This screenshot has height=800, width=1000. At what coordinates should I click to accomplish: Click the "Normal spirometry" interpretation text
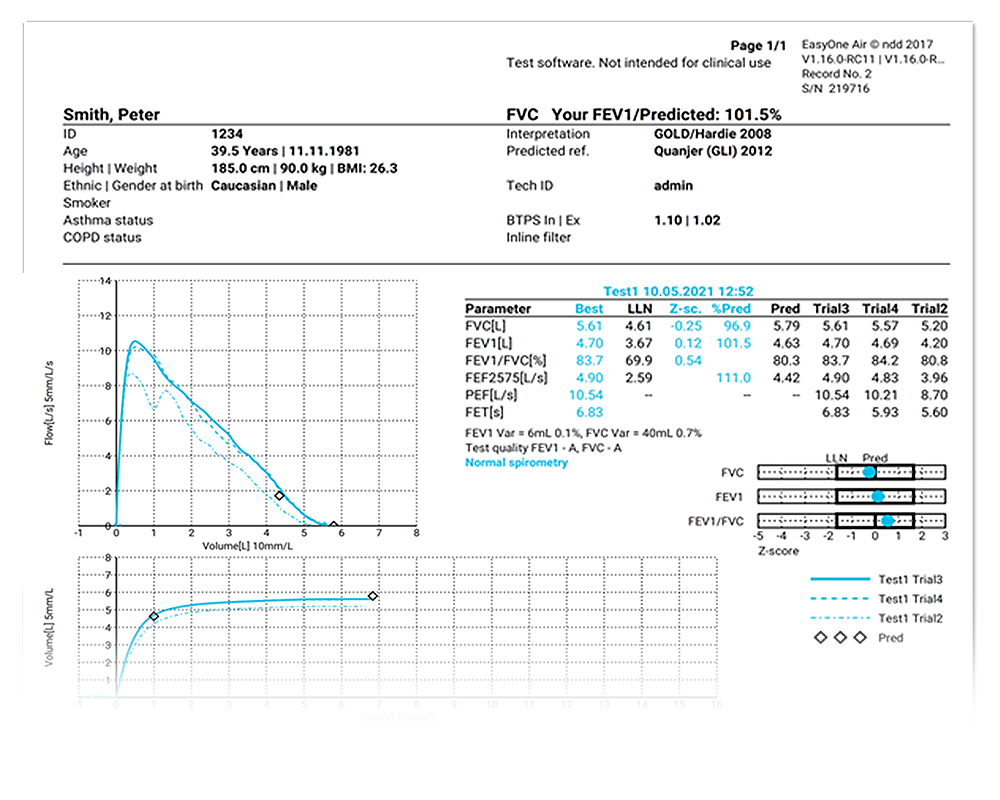516,463
